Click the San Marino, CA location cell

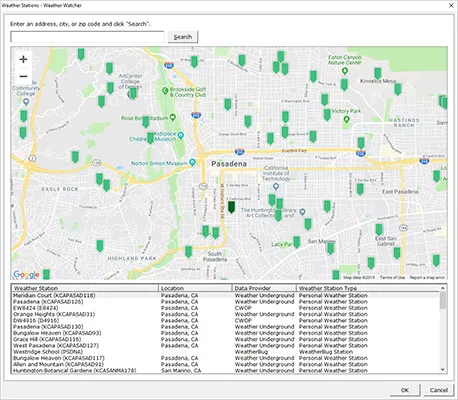181,370
